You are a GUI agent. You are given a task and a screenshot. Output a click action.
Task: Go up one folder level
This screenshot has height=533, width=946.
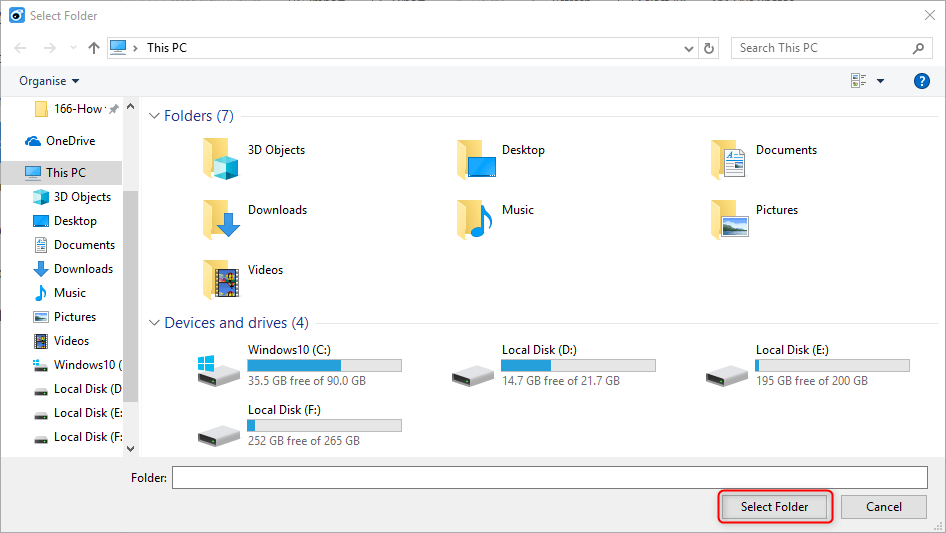[94, 48]
